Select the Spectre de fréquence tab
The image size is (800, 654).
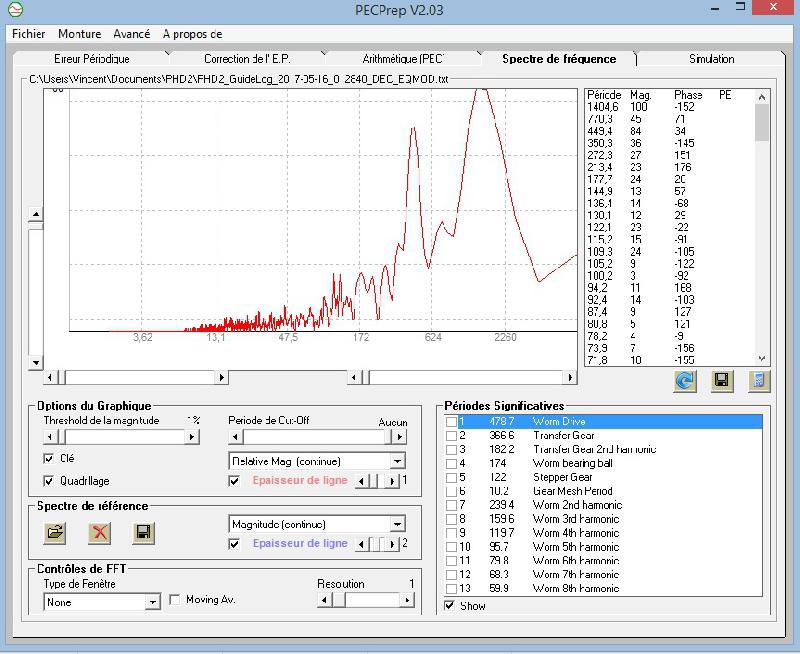(559, 59)
